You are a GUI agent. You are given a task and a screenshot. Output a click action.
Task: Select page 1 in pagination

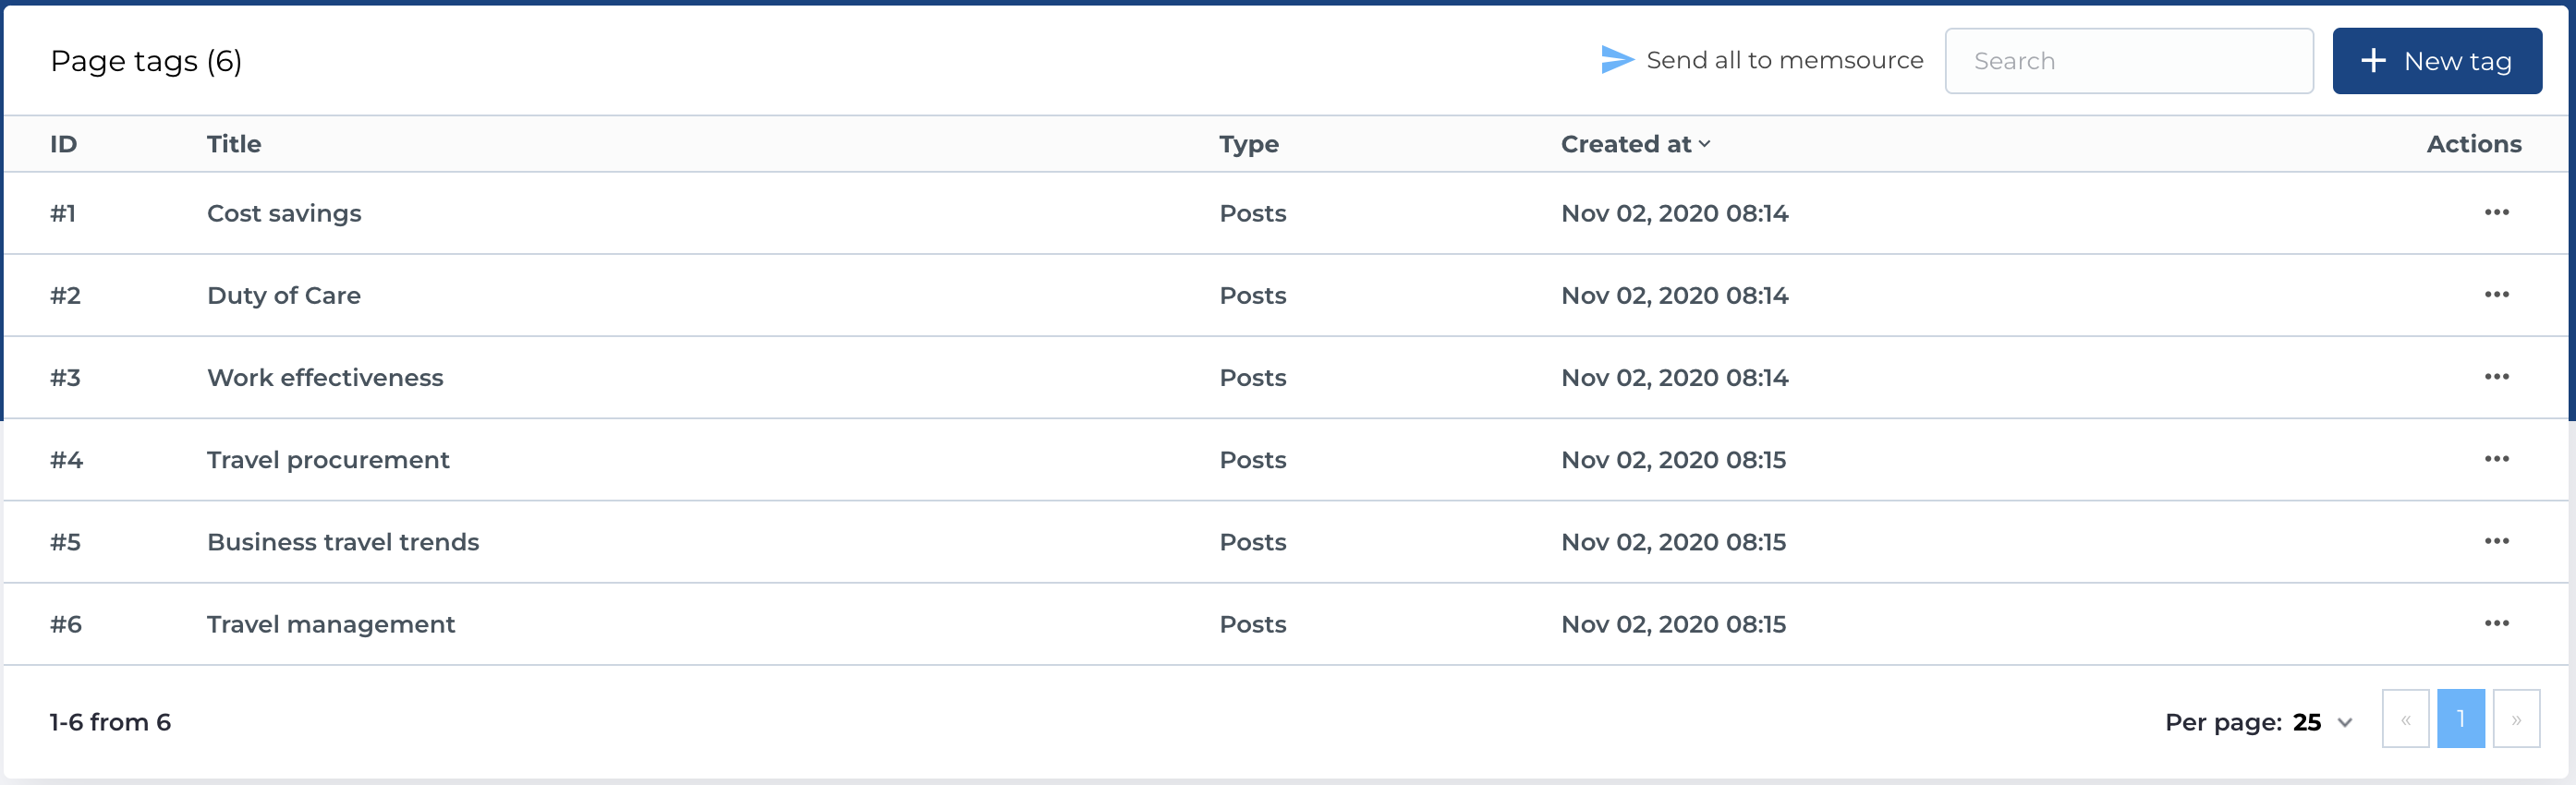[2461, 719]
